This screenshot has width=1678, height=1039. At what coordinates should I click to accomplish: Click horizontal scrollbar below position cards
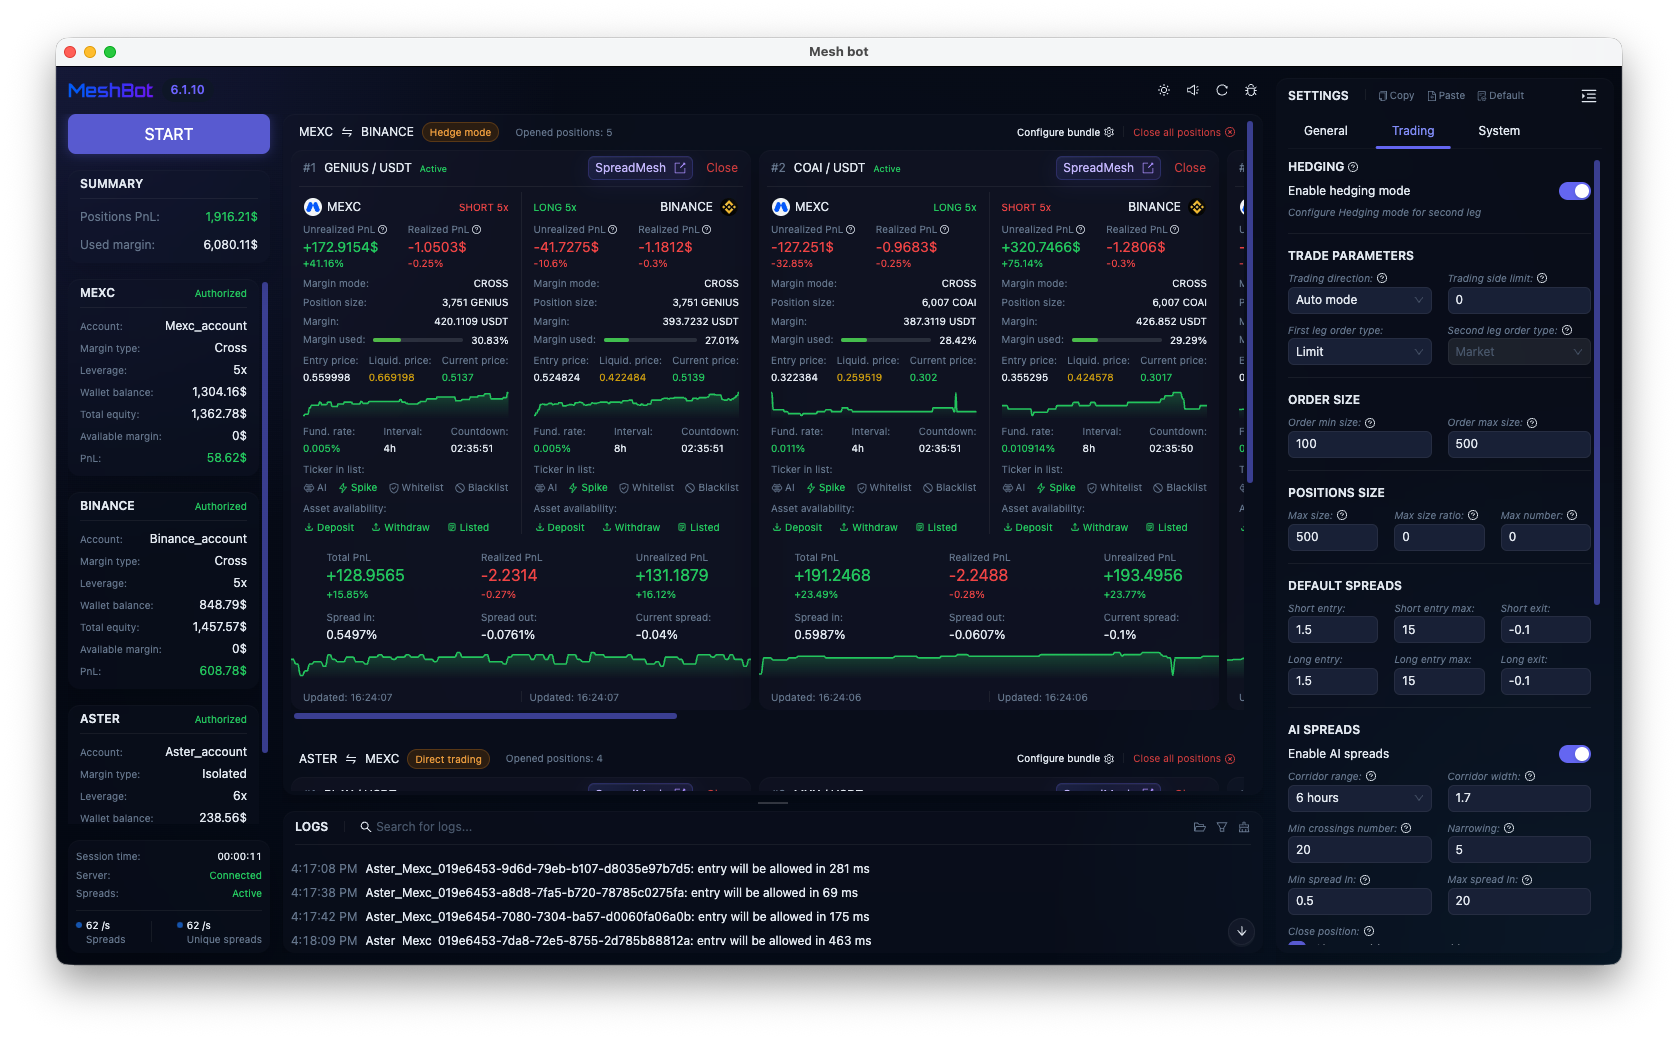(x=485, y=716)
